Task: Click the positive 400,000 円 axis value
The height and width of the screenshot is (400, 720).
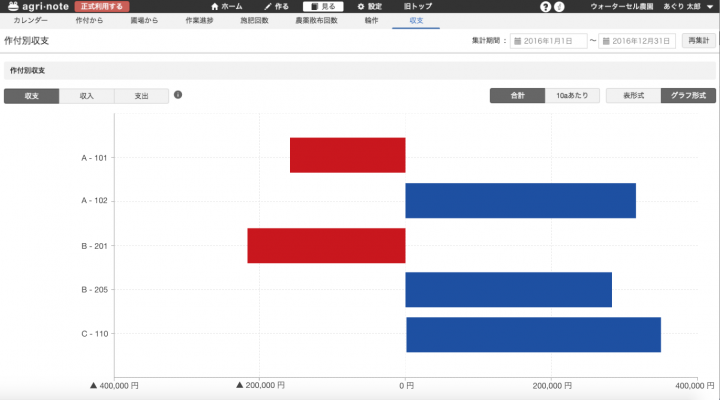Action: [694, 386]
